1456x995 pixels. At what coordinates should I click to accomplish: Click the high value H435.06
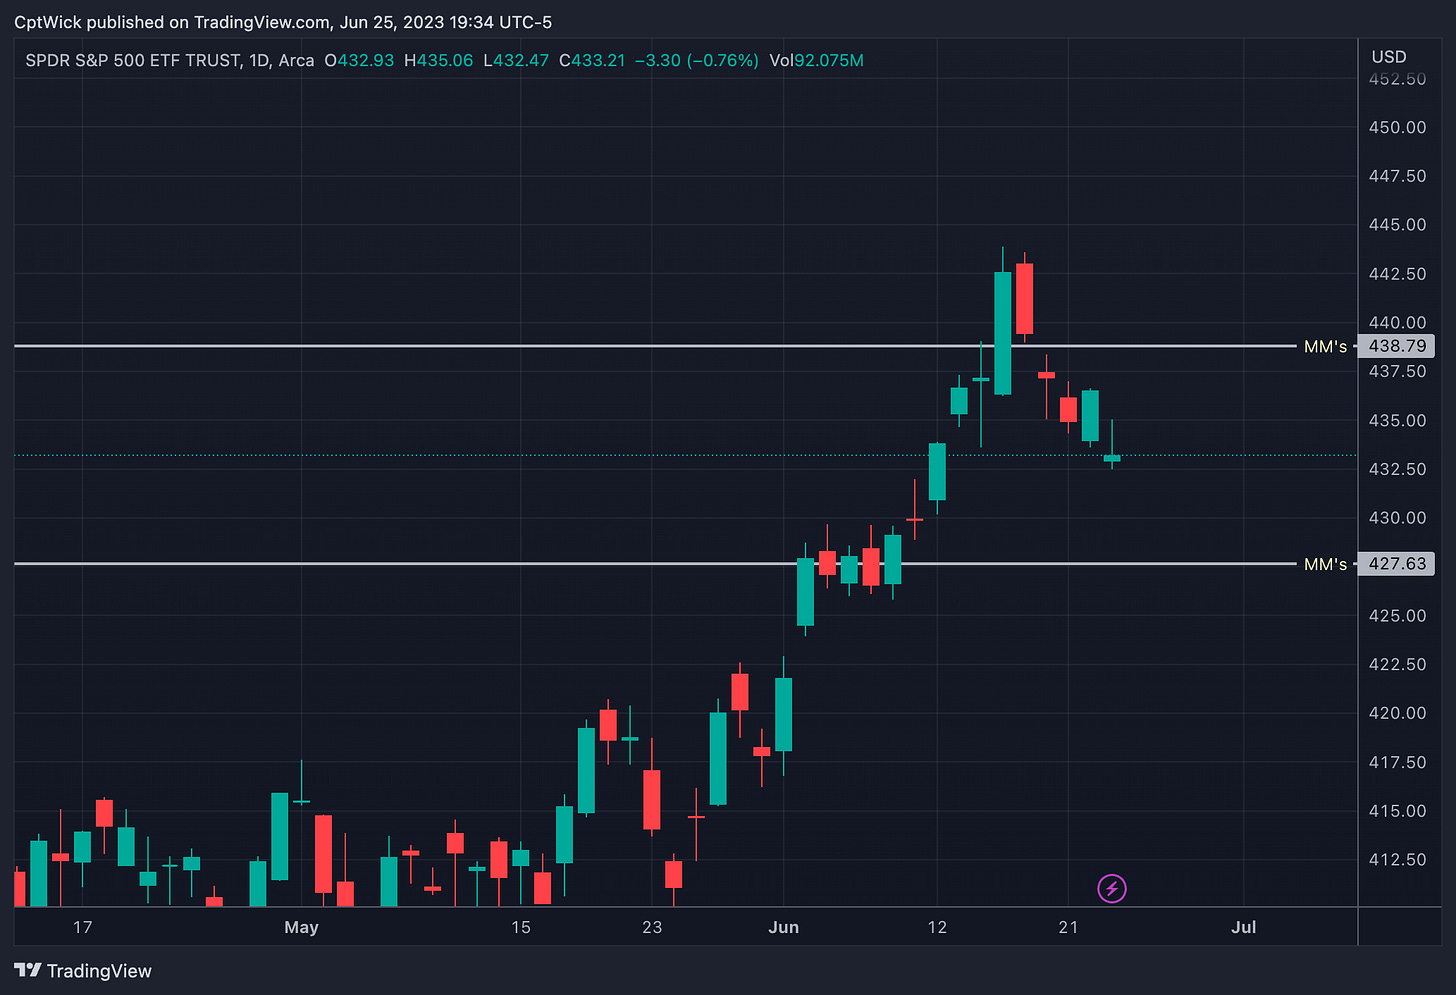pos(438,60)
